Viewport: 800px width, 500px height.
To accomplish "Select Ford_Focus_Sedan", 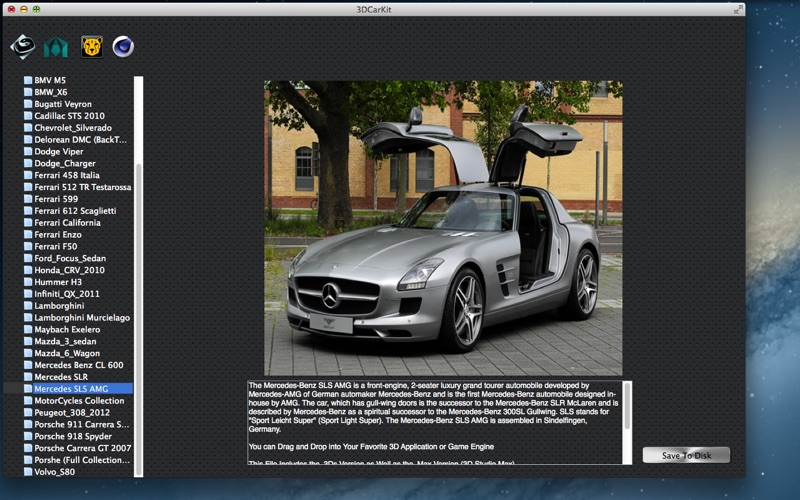I will tap(70, 258).
